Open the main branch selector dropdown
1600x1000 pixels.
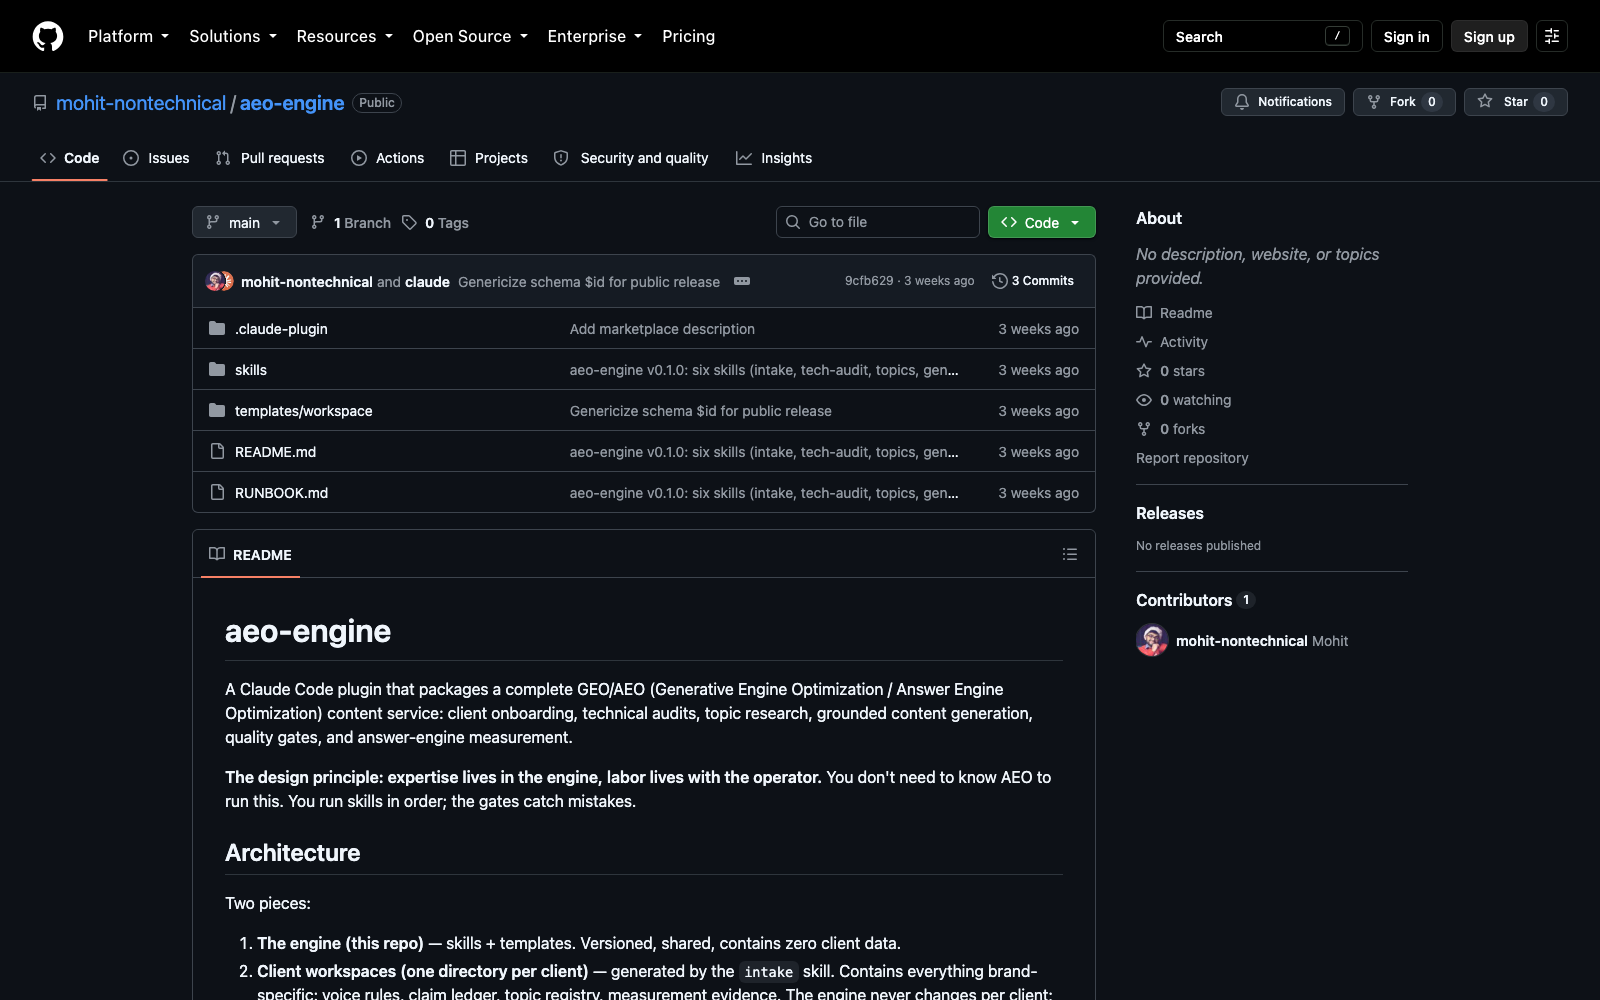[244, 222]
